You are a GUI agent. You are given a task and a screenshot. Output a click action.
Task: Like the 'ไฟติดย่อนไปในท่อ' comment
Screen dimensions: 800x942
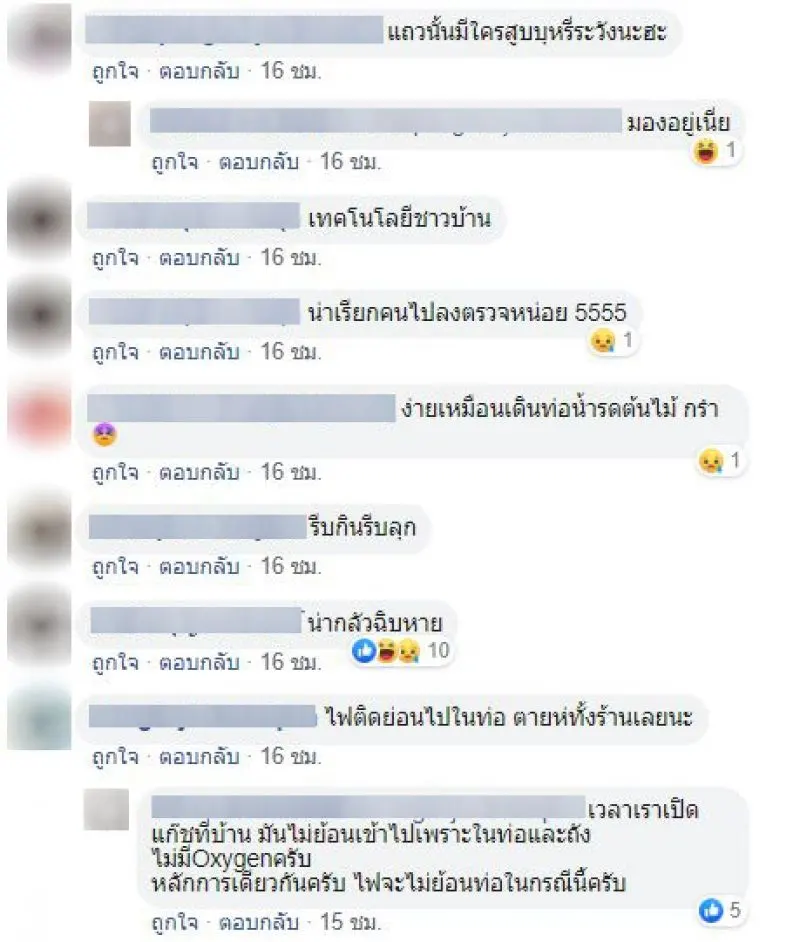tap(115, 756)
